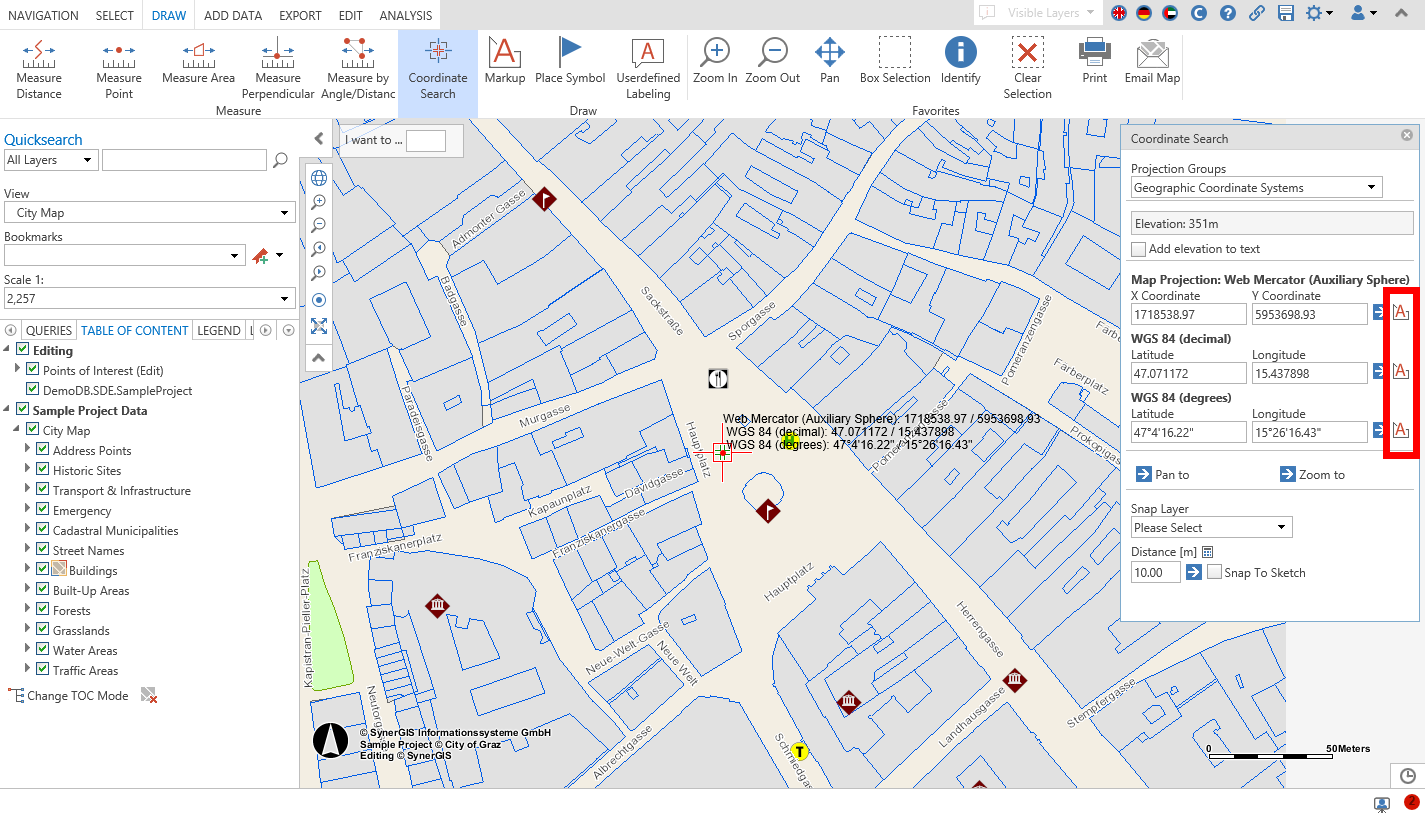Open the Snap Layer dropdown
This screenshot has width=1425, height=814.
pos(1211,527)
